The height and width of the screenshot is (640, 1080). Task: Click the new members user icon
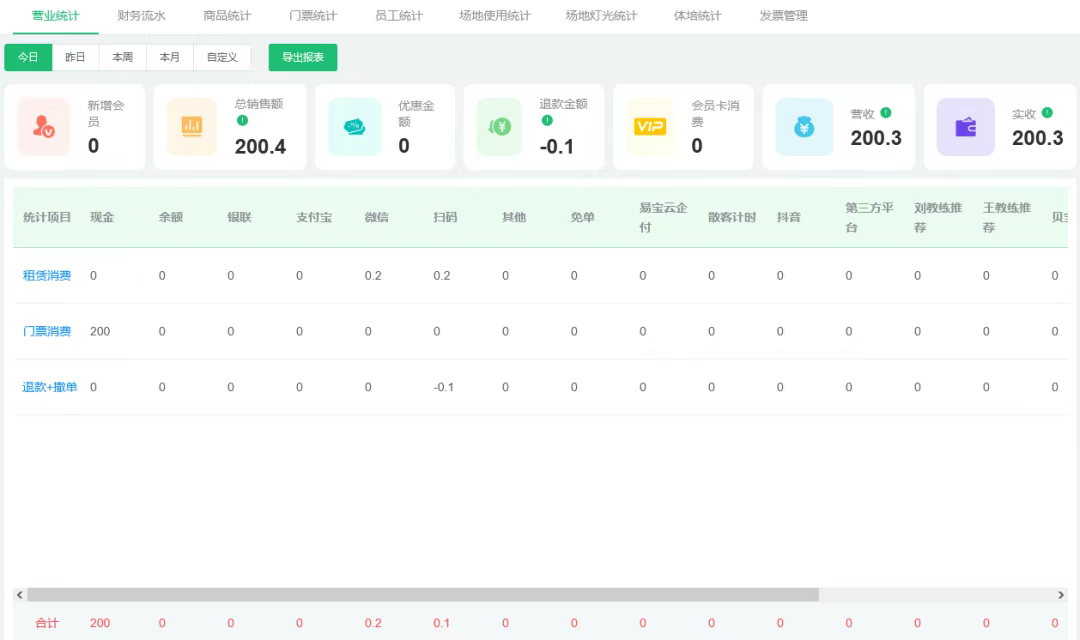point(44,127)
